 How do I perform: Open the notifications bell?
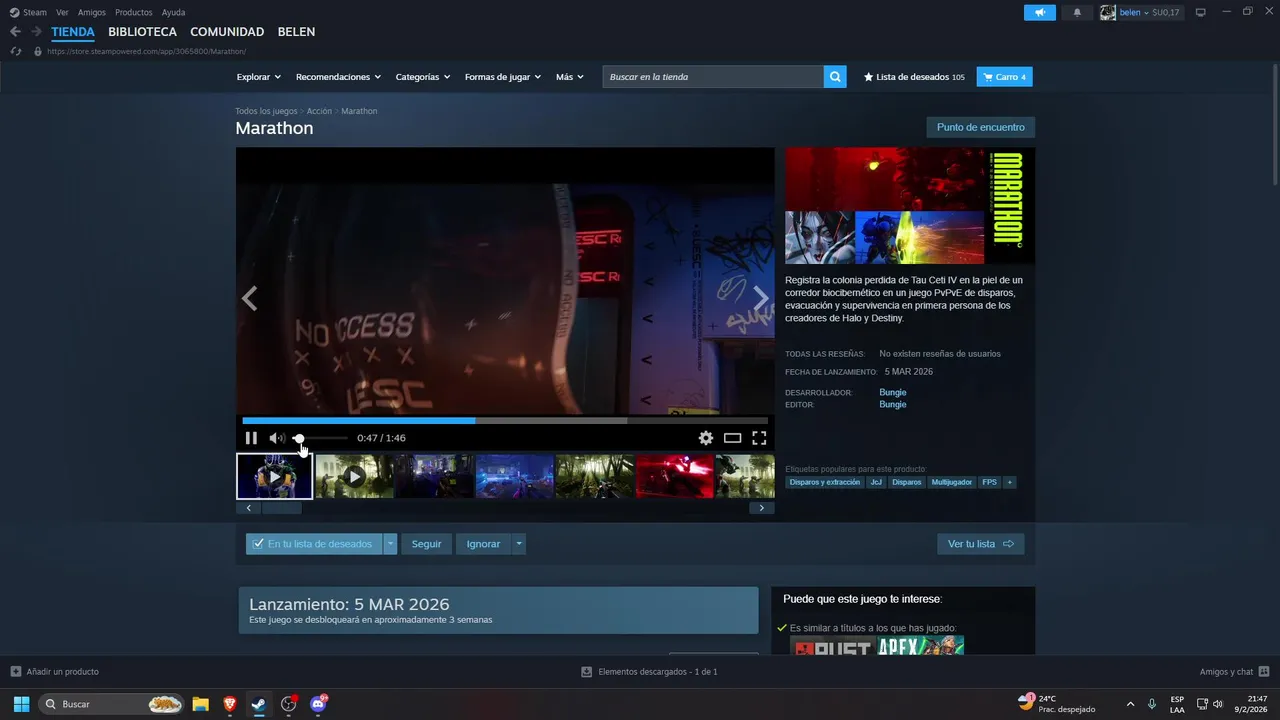[1077, 12]
